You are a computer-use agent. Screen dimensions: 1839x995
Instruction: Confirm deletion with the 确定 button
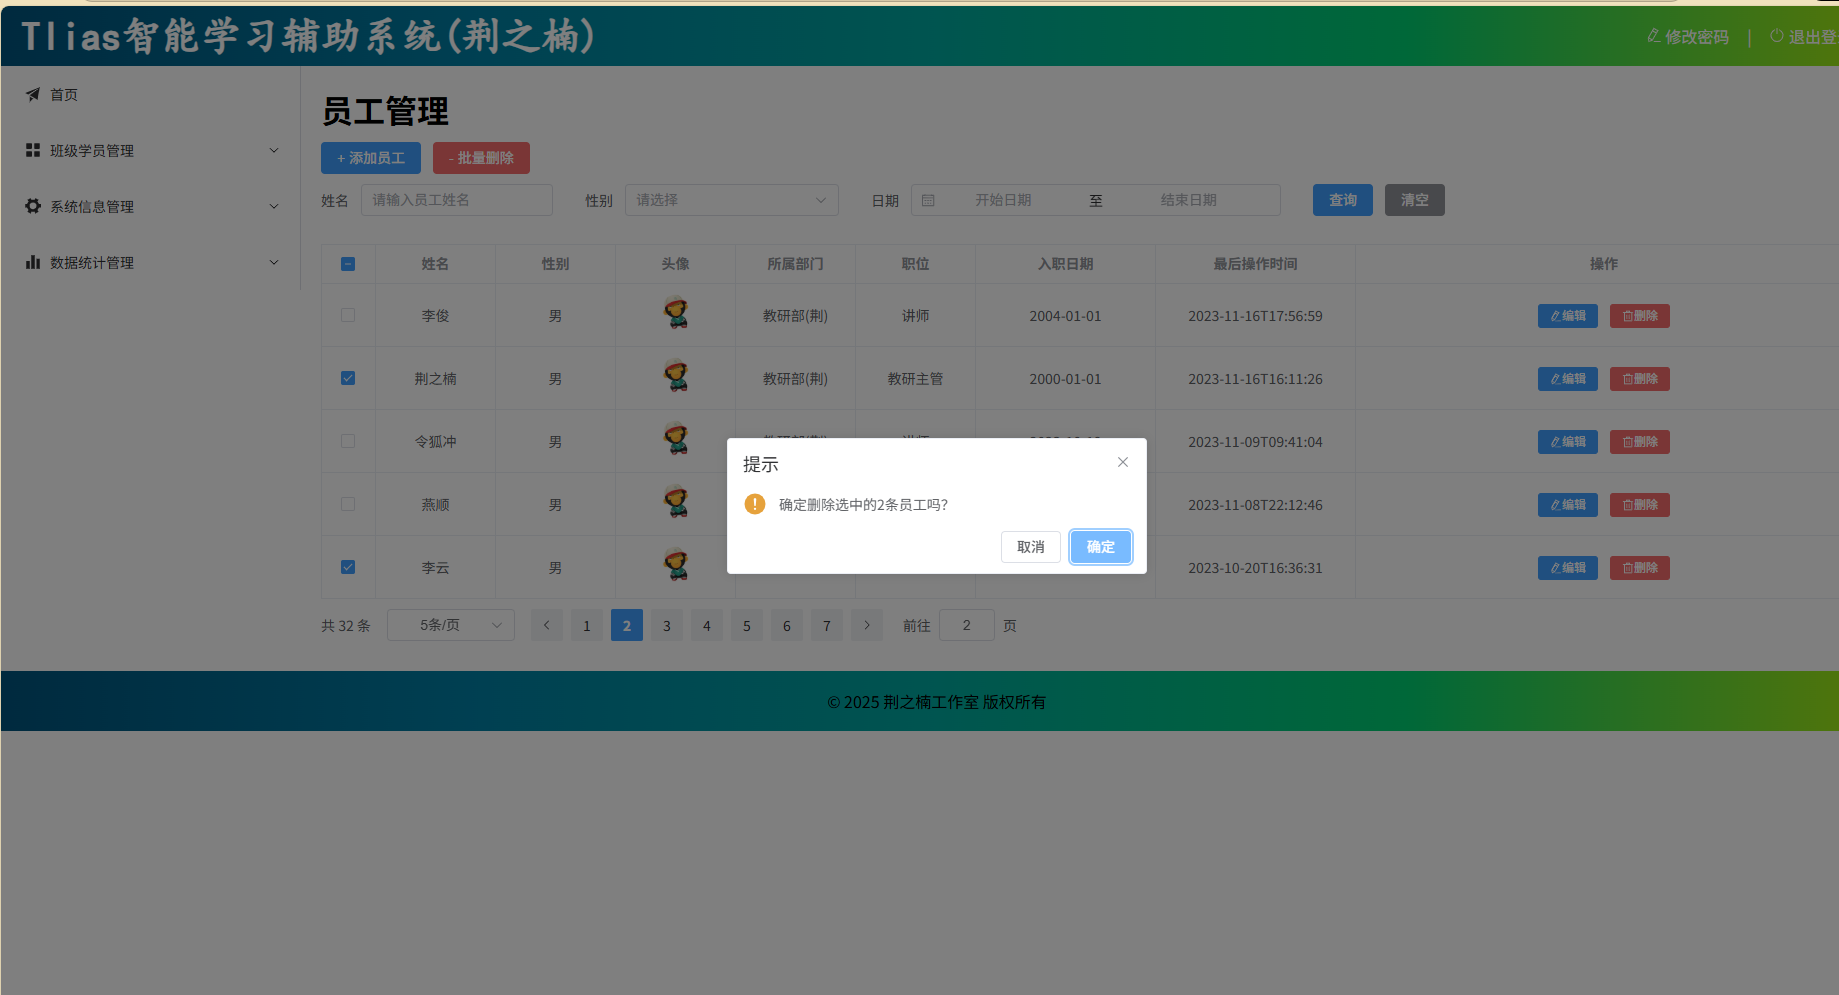(x=1100, y=547)
